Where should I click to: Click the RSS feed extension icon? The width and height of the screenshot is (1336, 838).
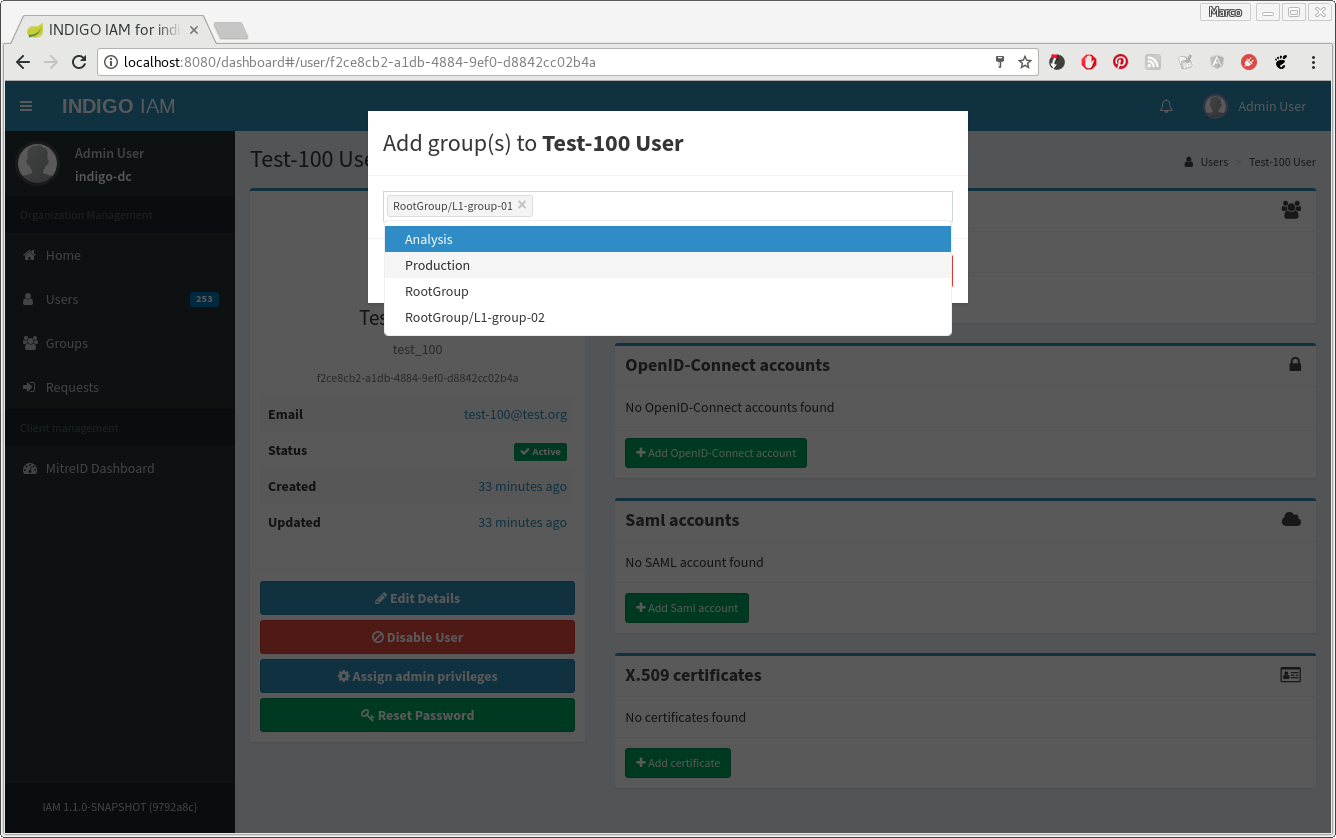[1153, 62]
